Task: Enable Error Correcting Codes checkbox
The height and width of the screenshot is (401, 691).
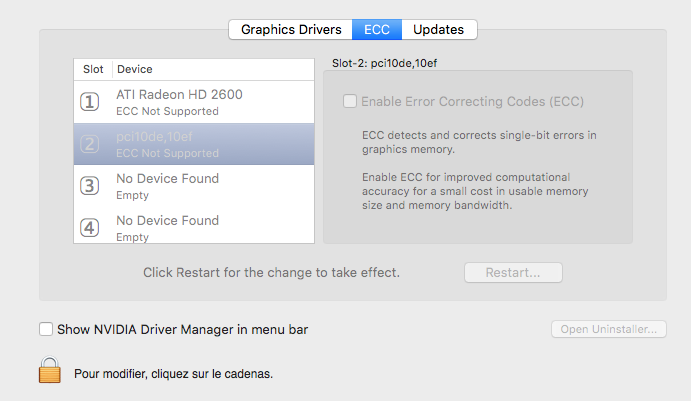Action: 350,101
